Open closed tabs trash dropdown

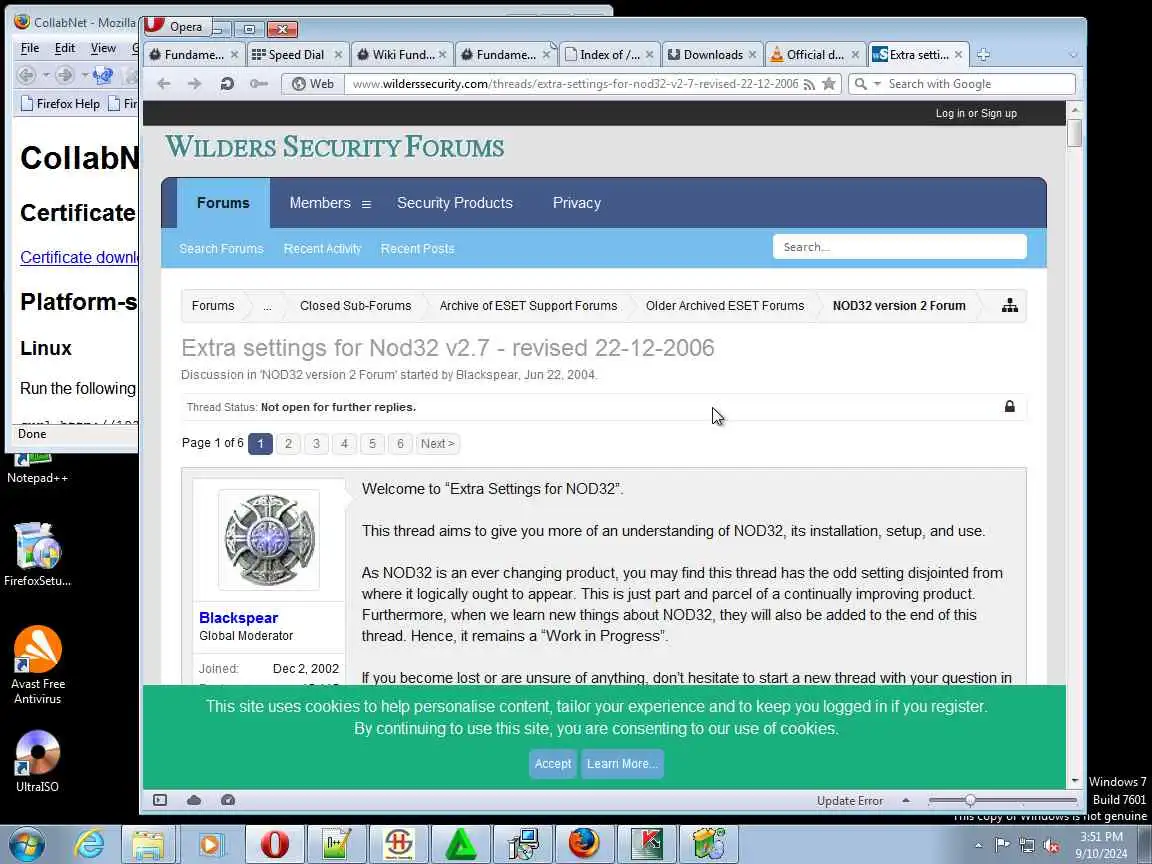pyautogui.click(x=1073, y=54)
